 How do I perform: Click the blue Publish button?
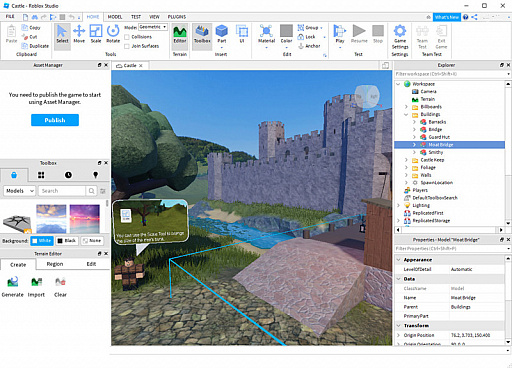click(55, 120)
